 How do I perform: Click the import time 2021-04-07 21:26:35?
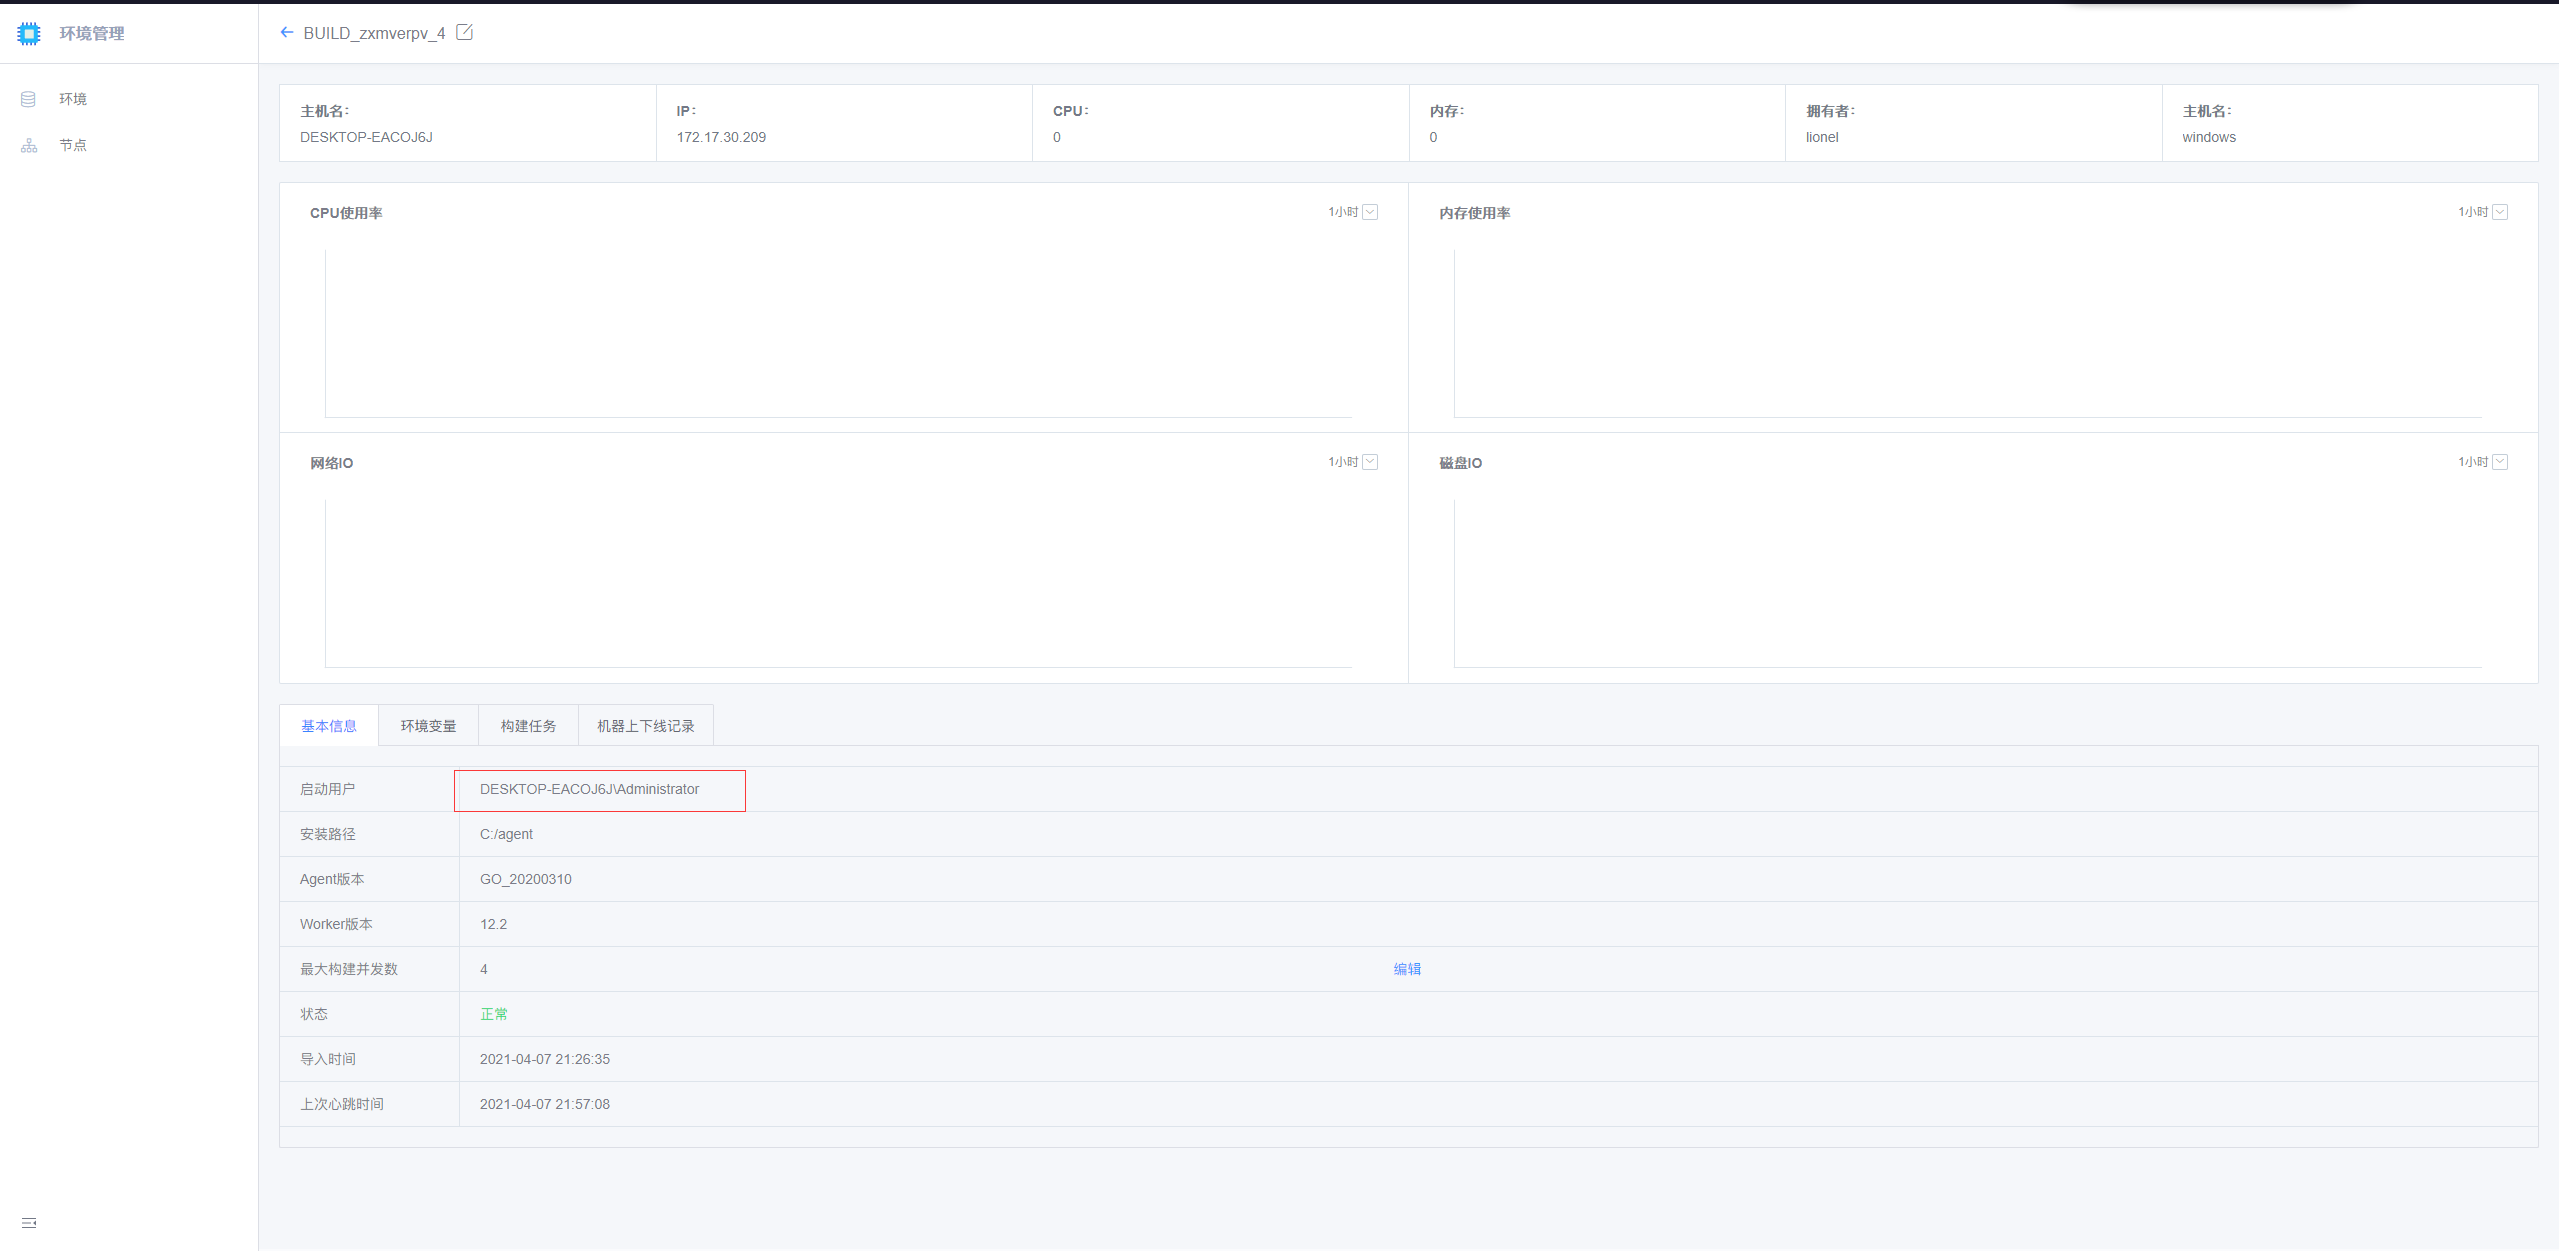pyautogui.click(x=545, y=1059)
